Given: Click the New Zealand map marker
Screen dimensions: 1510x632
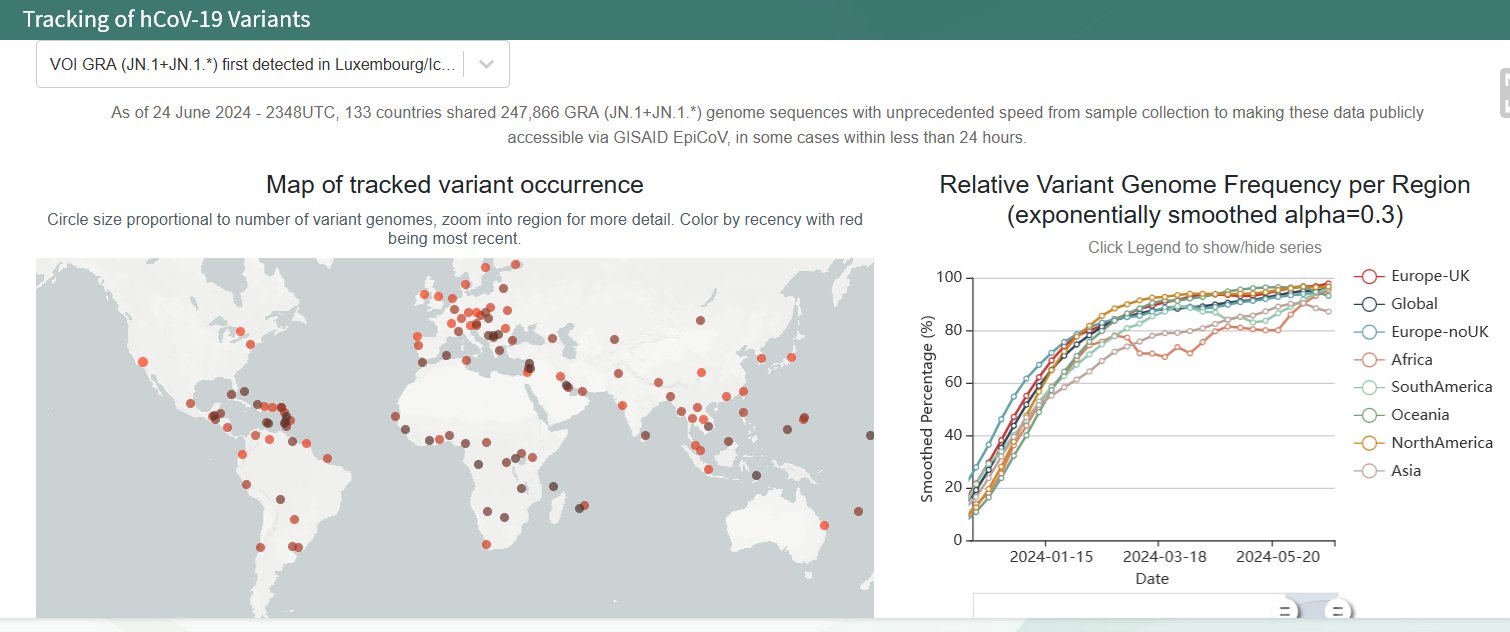Looking at the screenshot, I should point(858,511).
